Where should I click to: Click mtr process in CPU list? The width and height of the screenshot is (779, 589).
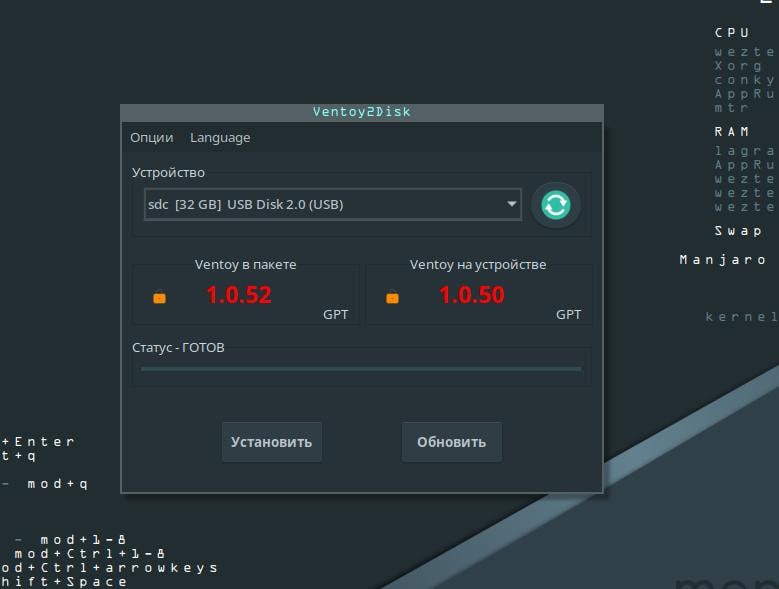click(x=732, y=107)
